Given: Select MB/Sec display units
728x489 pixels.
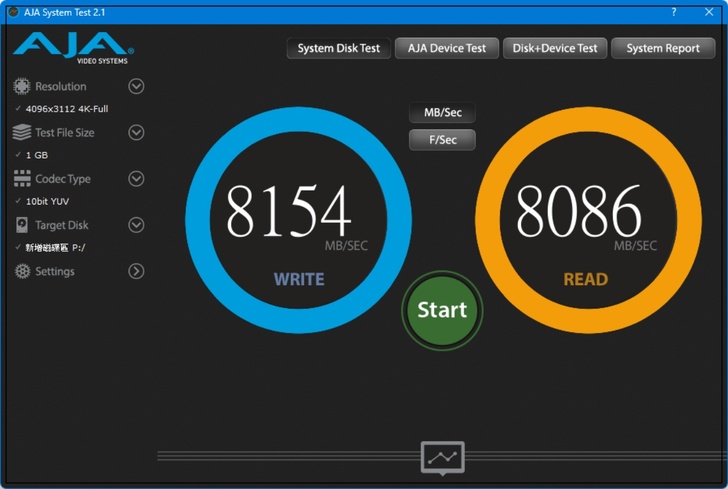Looking at the screenshot, I should tap(442, 112).
